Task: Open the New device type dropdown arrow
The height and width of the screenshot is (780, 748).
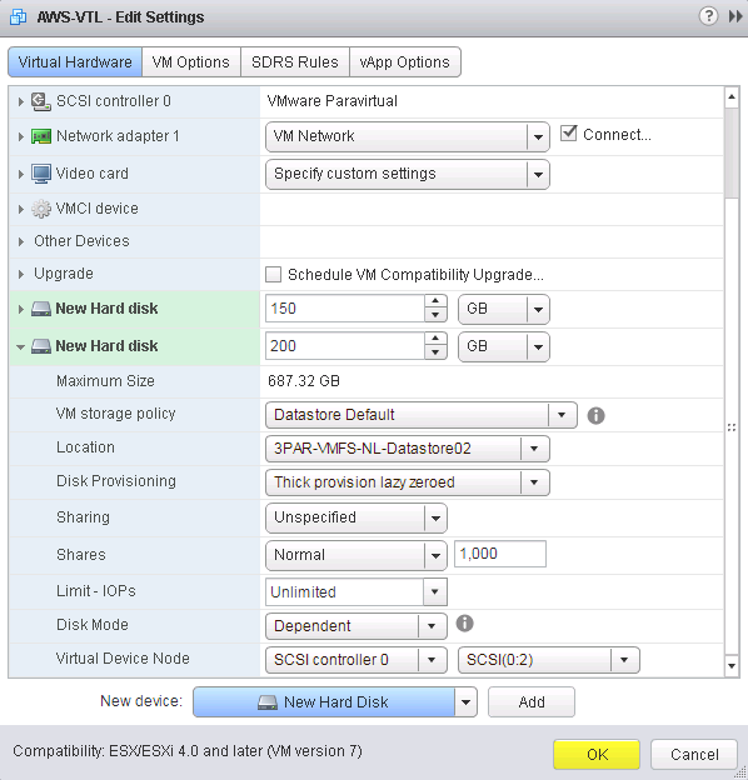Action: click(x=466, y=702)
